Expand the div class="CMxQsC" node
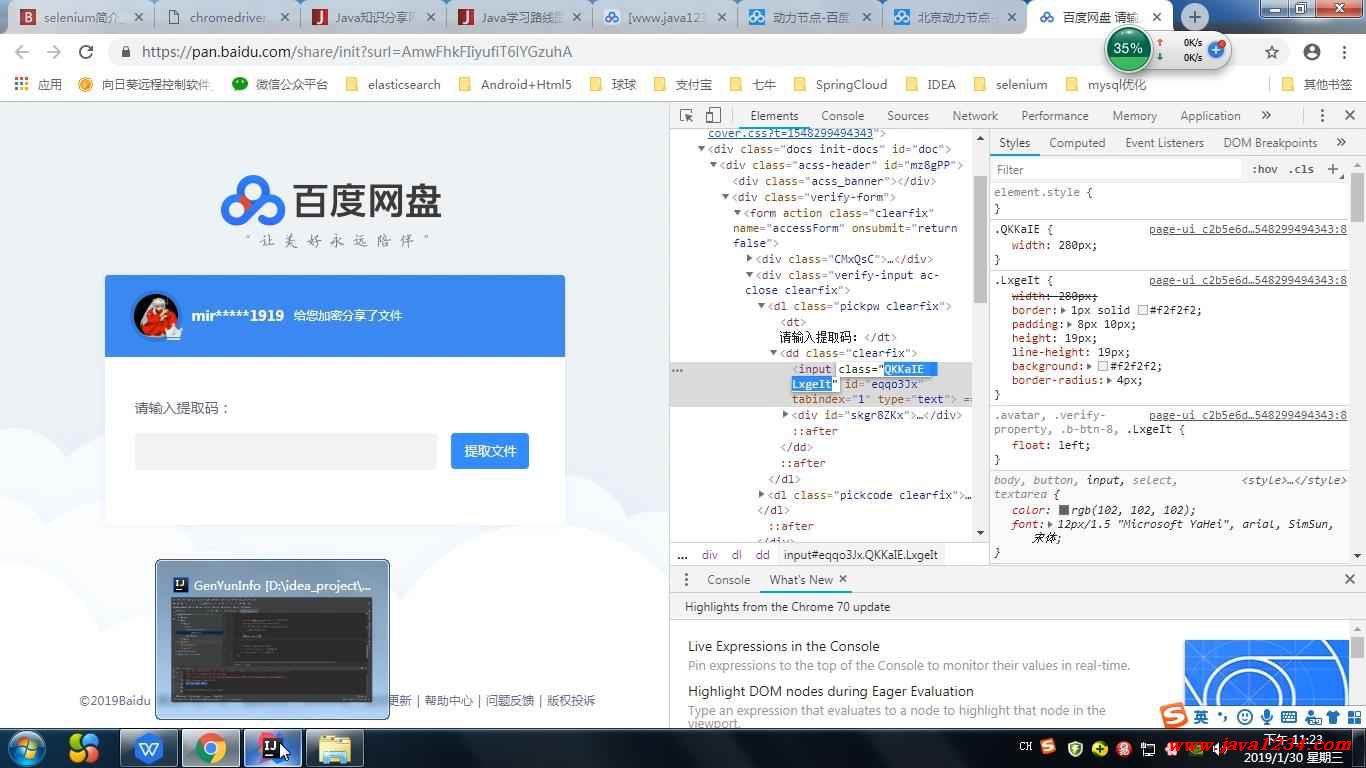1366x768 pixels. click(x=750, y=259)
